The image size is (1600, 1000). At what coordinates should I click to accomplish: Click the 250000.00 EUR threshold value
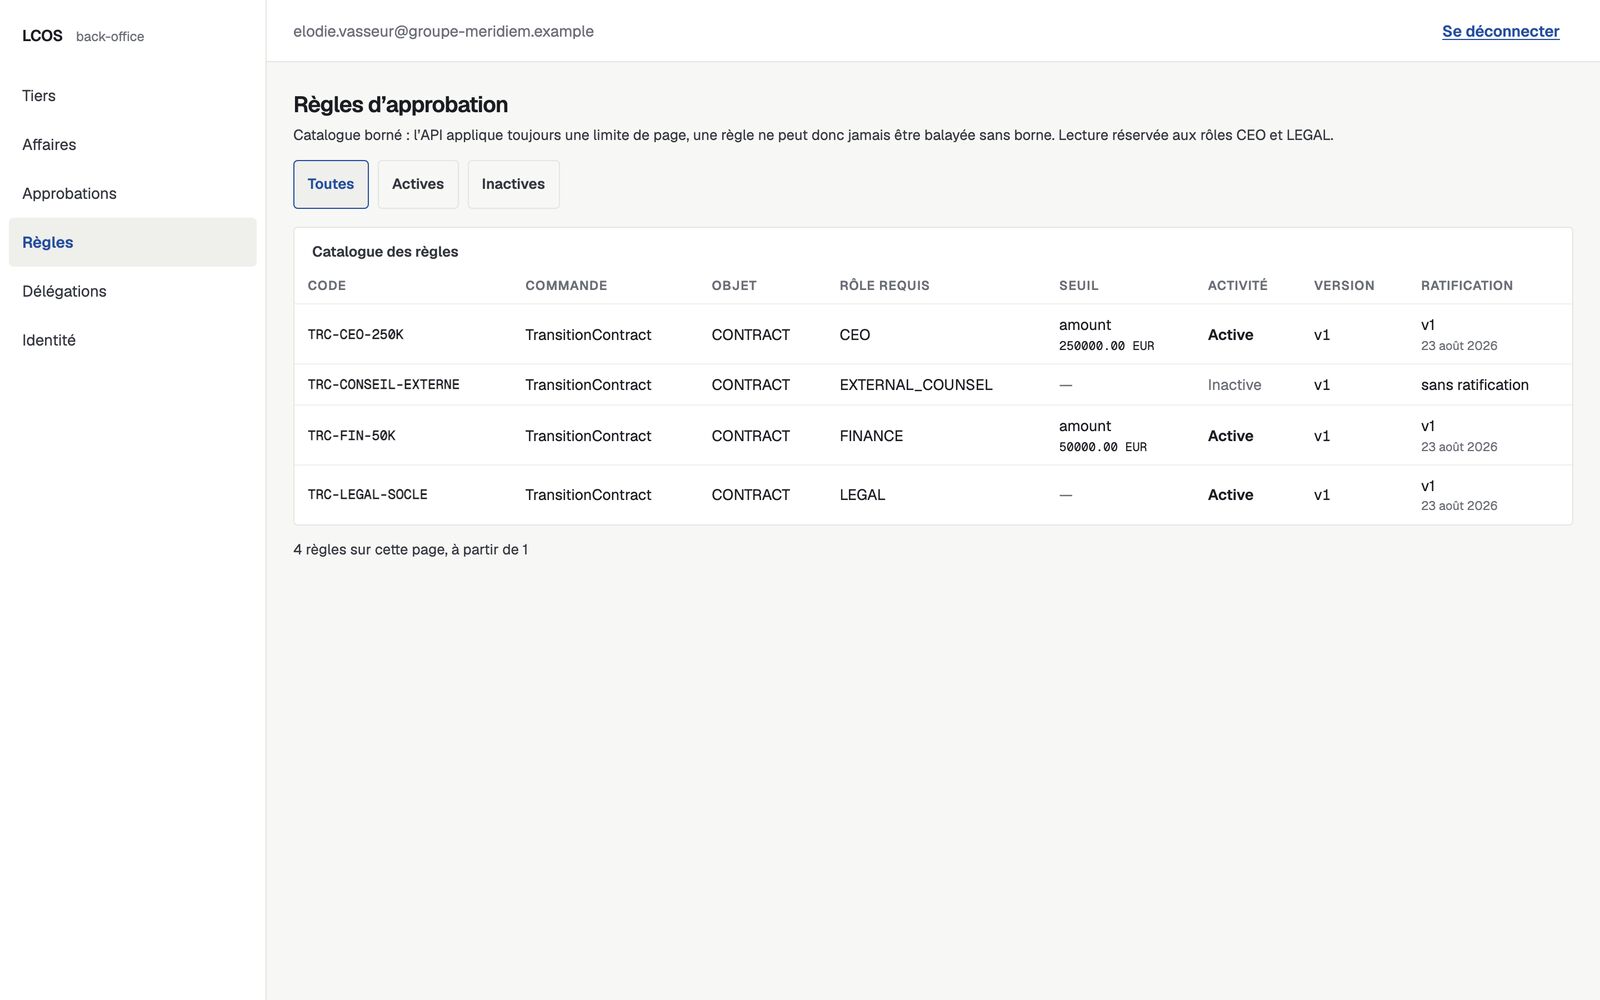(1107, 346)
